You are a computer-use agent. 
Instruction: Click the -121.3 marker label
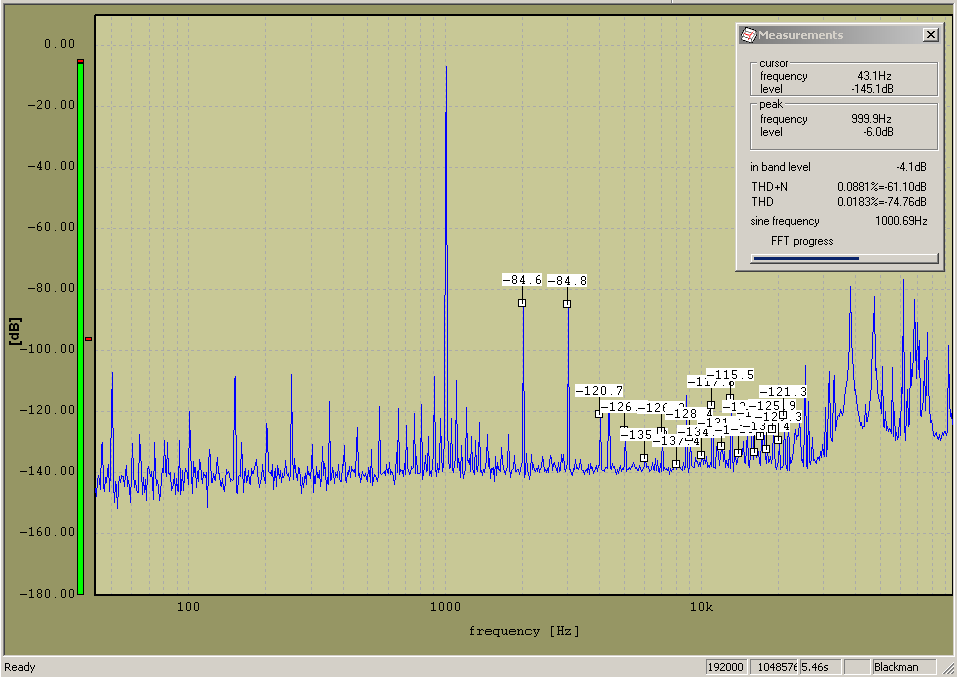pos(783,392)
